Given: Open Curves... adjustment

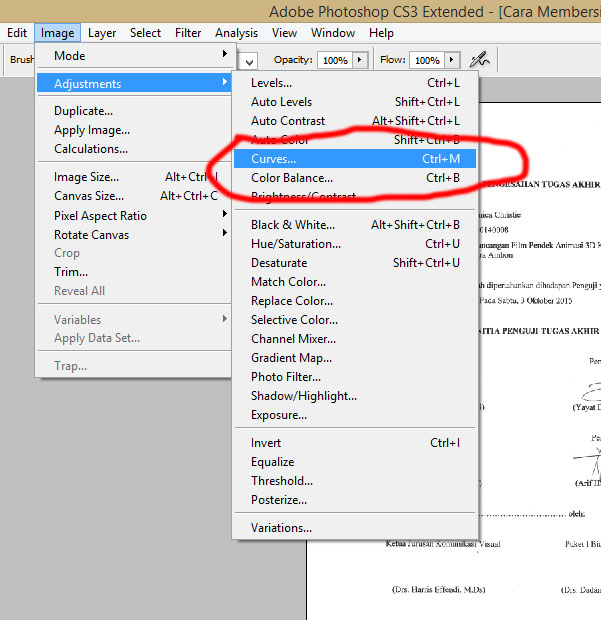Looking at the screenshot, I should pyautogui.click(x=355, y=159).
